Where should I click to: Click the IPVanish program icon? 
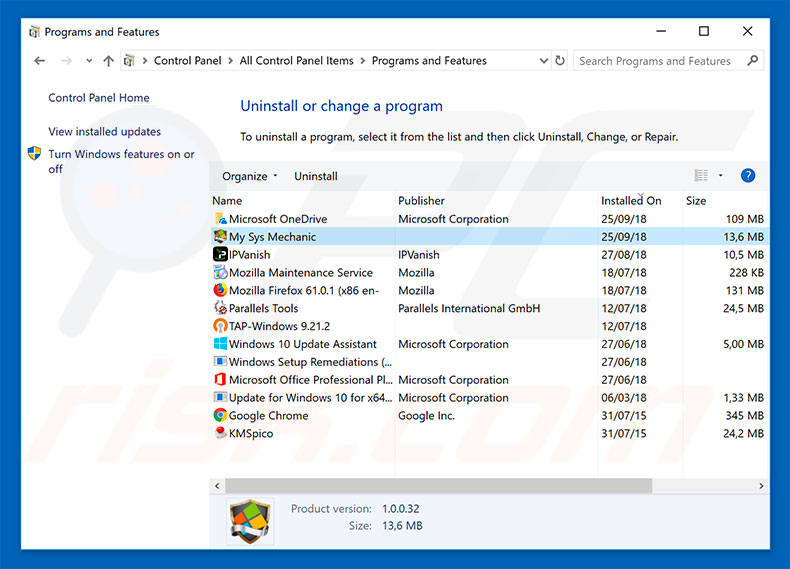point(220,255)
